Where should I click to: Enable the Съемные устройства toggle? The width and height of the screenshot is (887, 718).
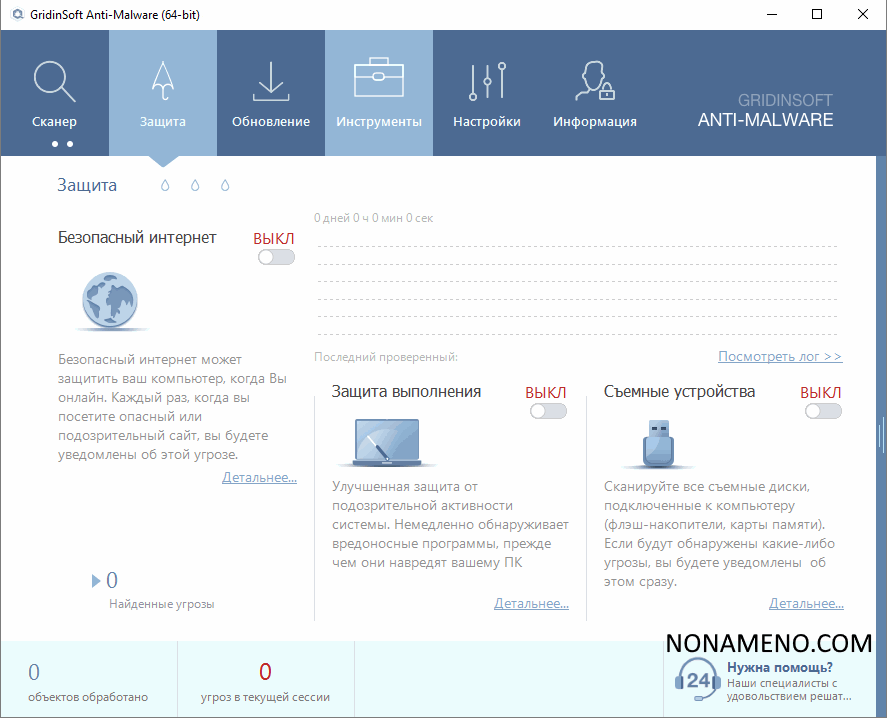click(x=823, y=411)
